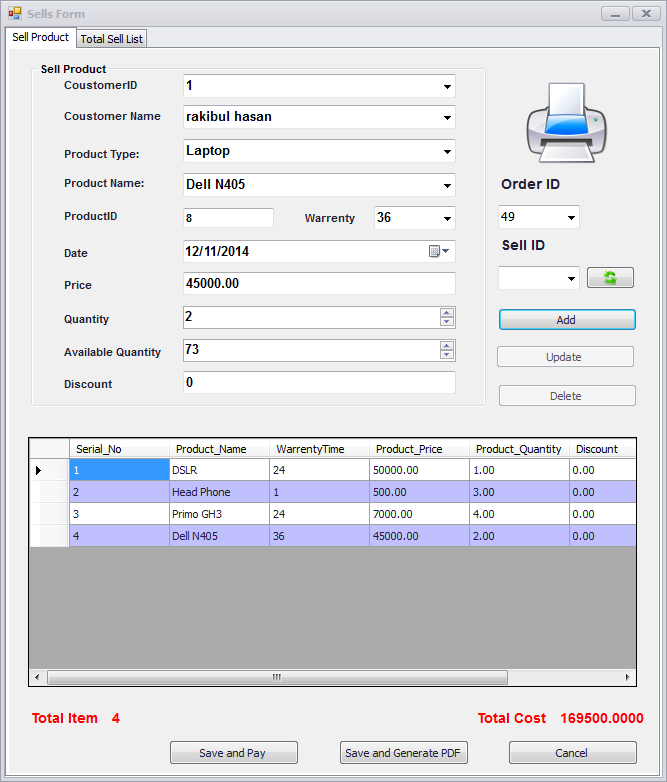Decrease Available Quantity with down arrow
Viewport: 667px width, 782px height.
tap(447, 355)
